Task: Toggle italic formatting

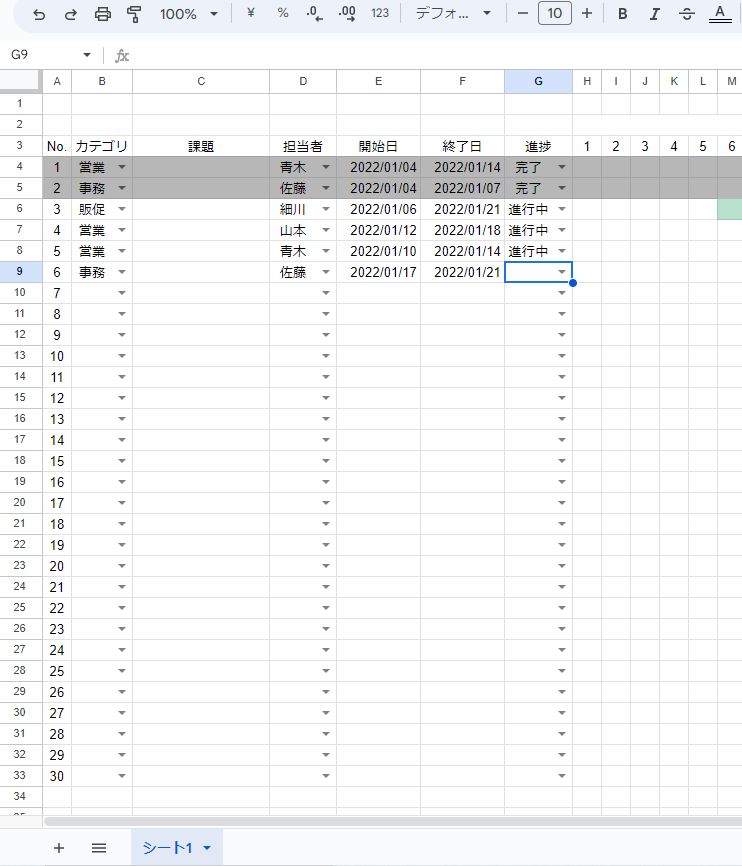Action: 654,14
